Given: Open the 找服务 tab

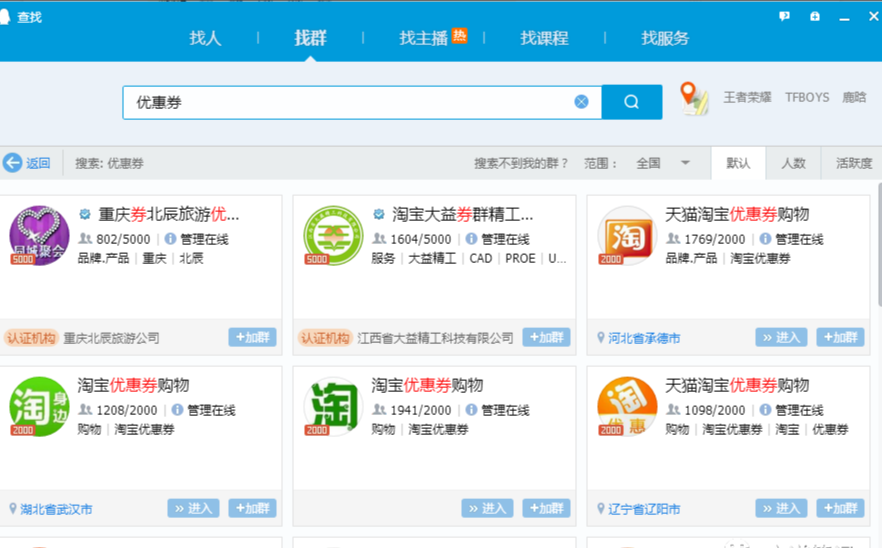Looking at the screenshot, I should 665,38.
